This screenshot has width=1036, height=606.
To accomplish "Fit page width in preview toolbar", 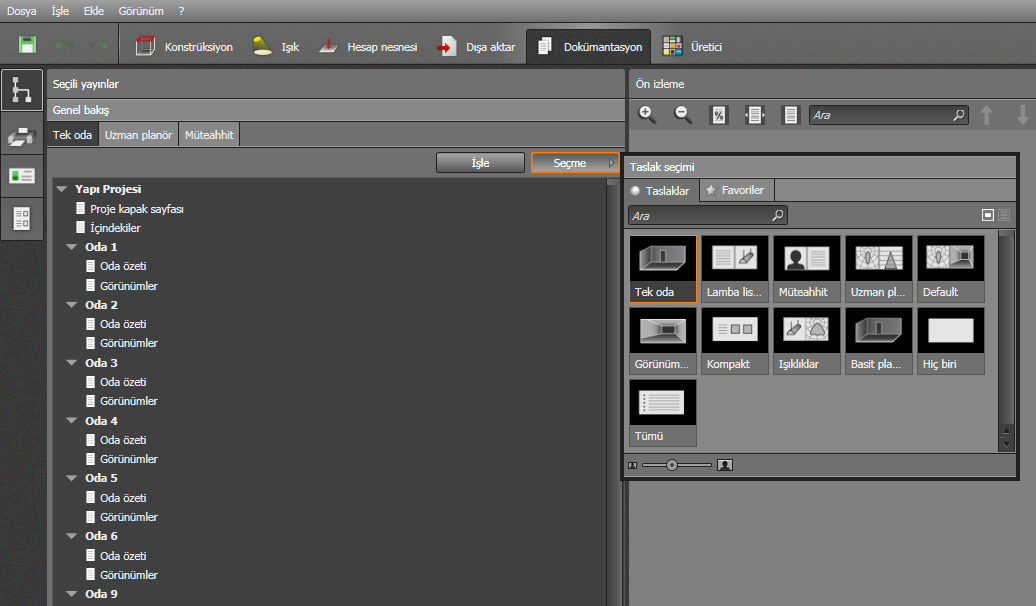I will [754, 115].
